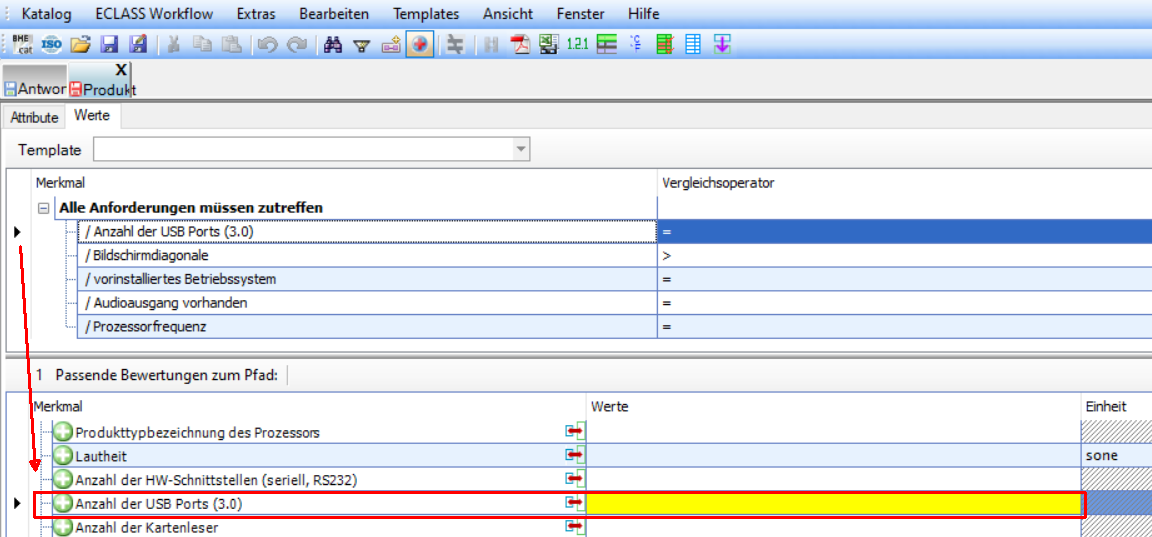Open the ECLASS Workflow menu
This screenshot has width=1152, height=537.
coord(154,14)
